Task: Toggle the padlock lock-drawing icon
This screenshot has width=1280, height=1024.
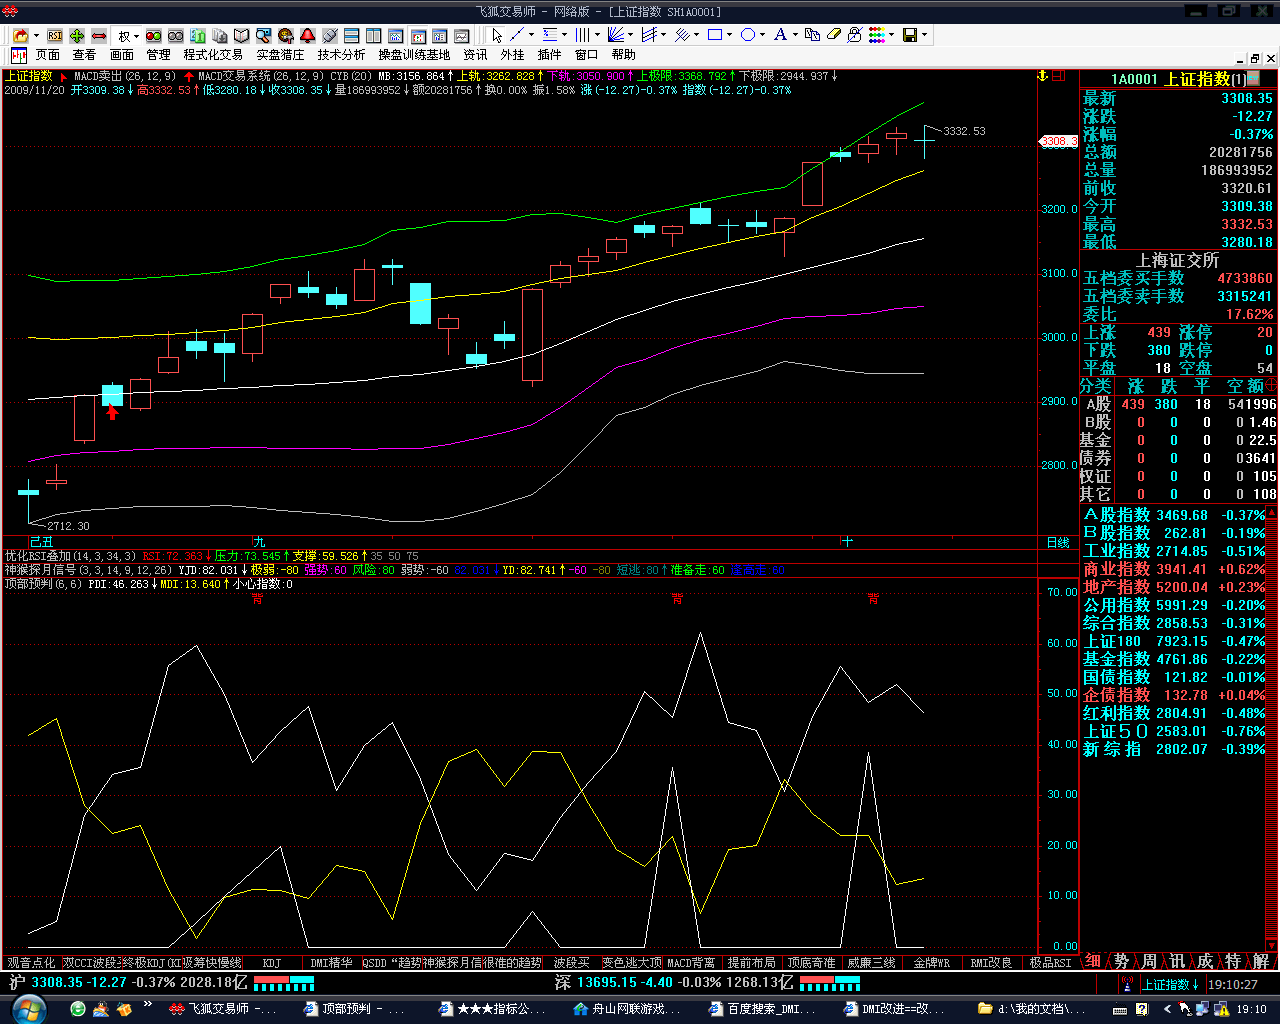Action: tap(855, 35)
